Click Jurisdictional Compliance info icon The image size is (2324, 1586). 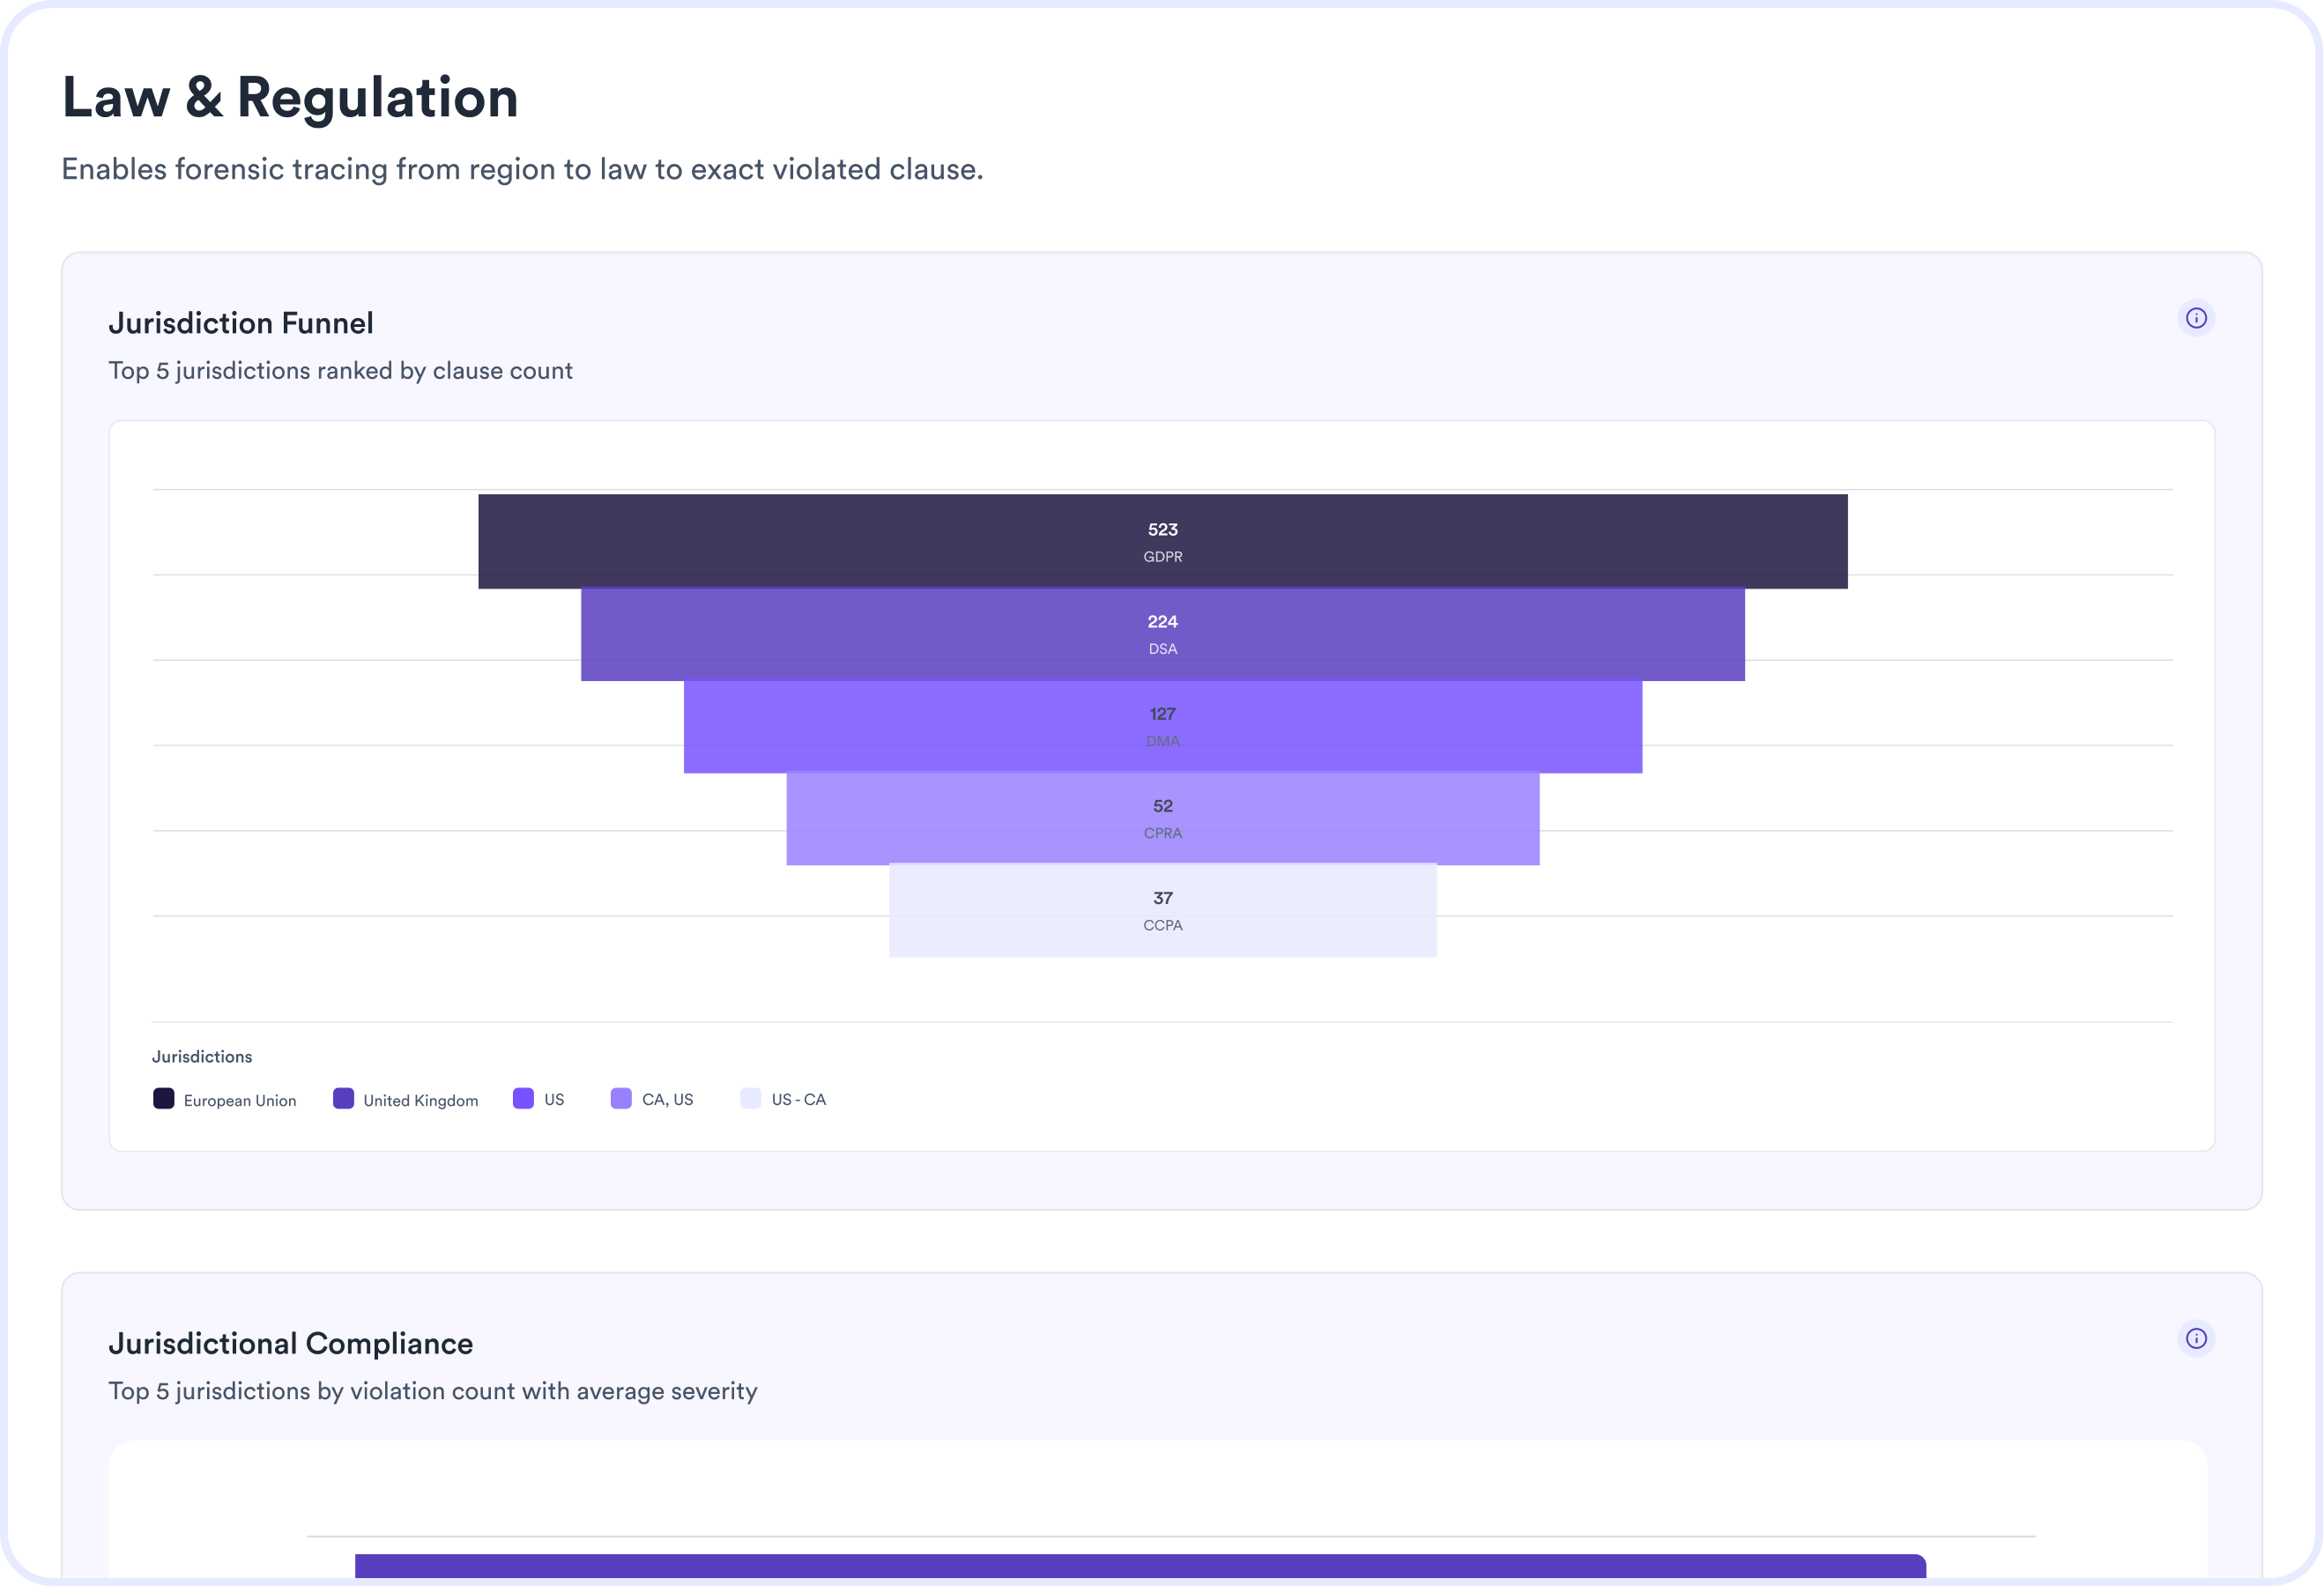pyautogui.click(x=2196, y=1338)
